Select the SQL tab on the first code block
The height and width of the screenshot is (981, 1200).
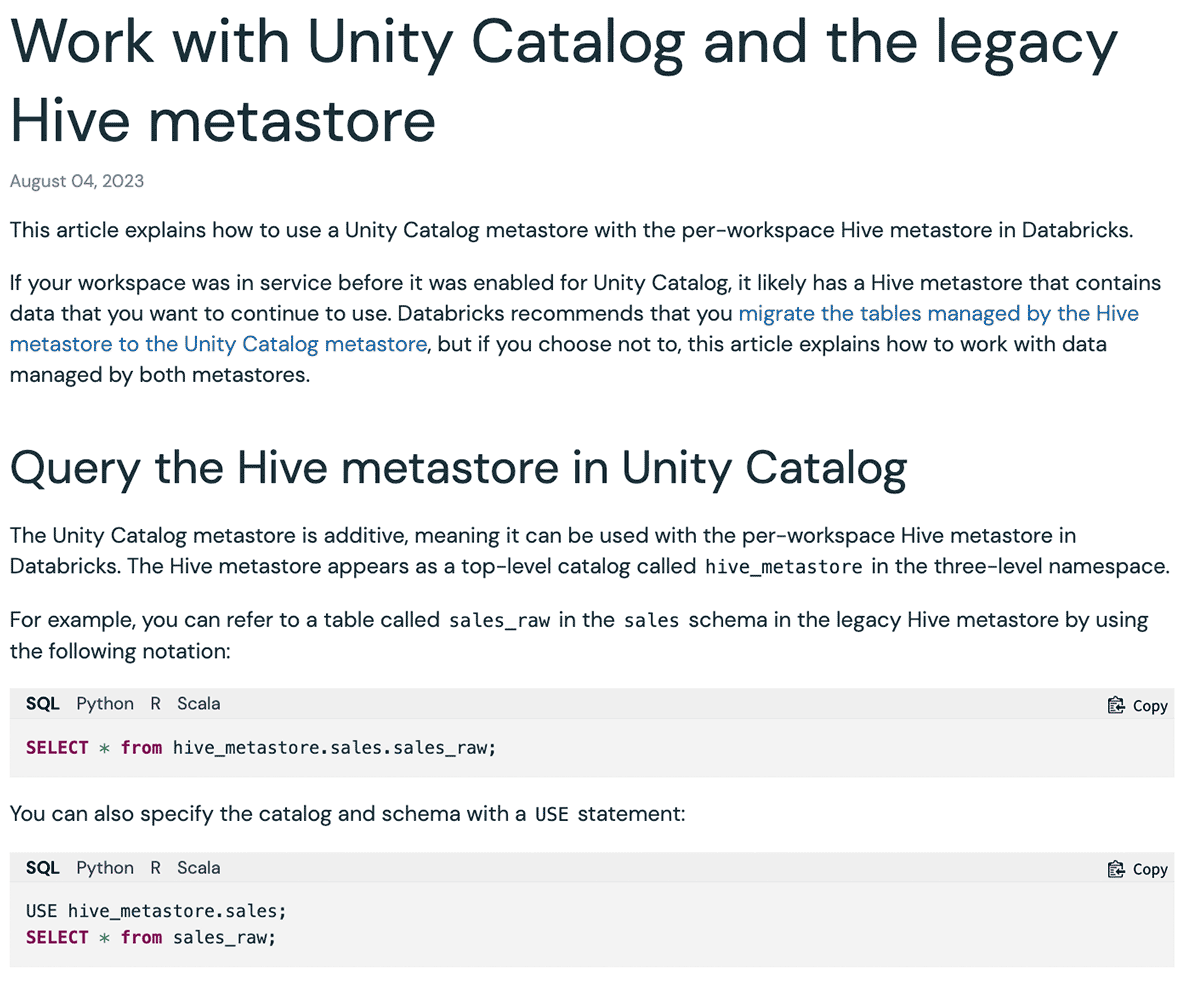click(42, 703)
